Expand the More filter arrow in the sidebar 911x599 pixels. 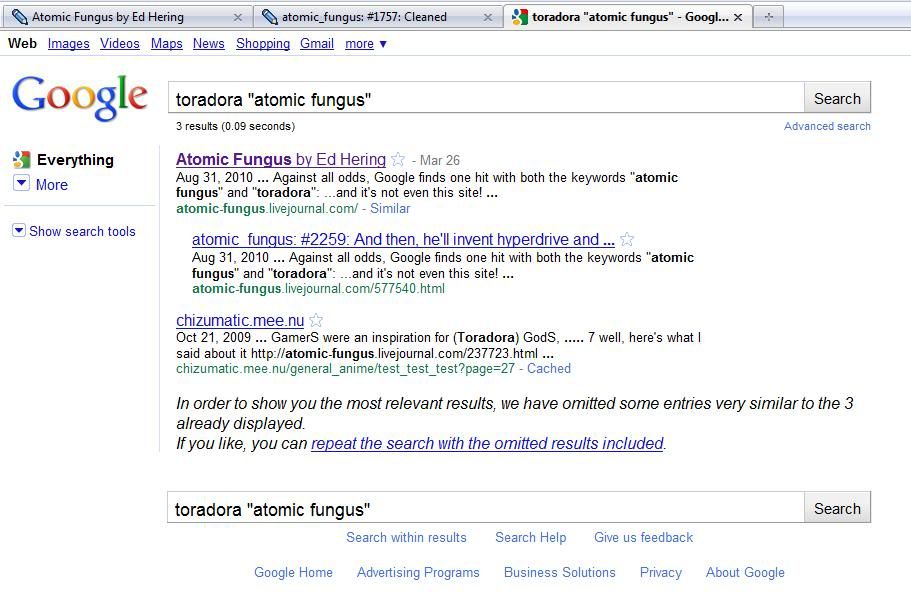pos(21,184)
